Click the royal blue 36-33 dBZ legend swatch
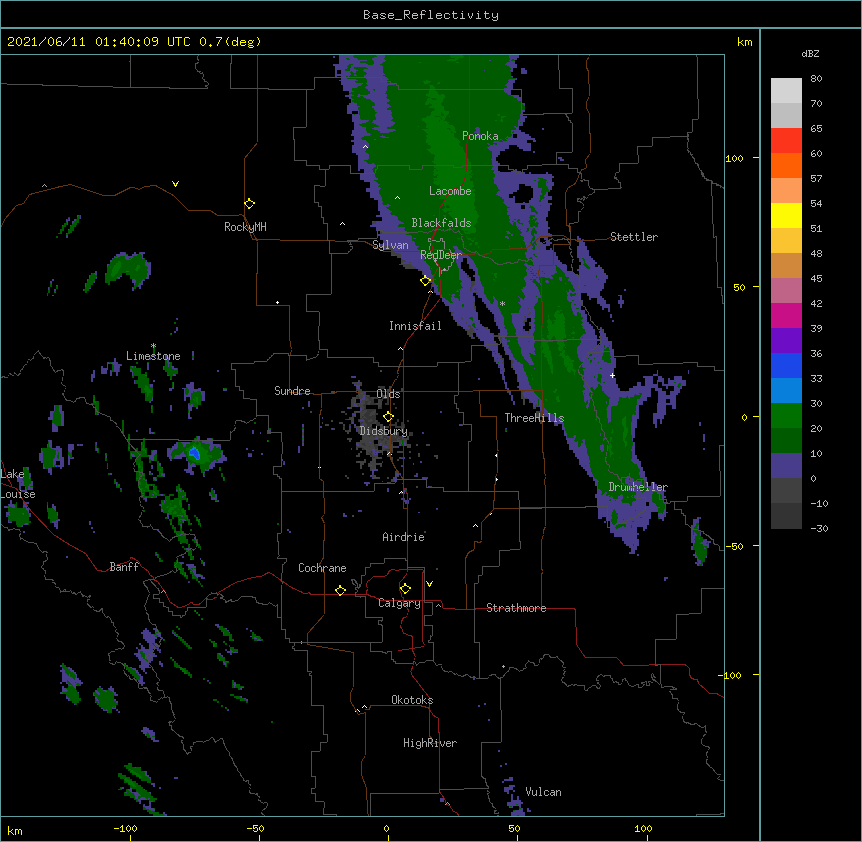 [x=786, y=365]
